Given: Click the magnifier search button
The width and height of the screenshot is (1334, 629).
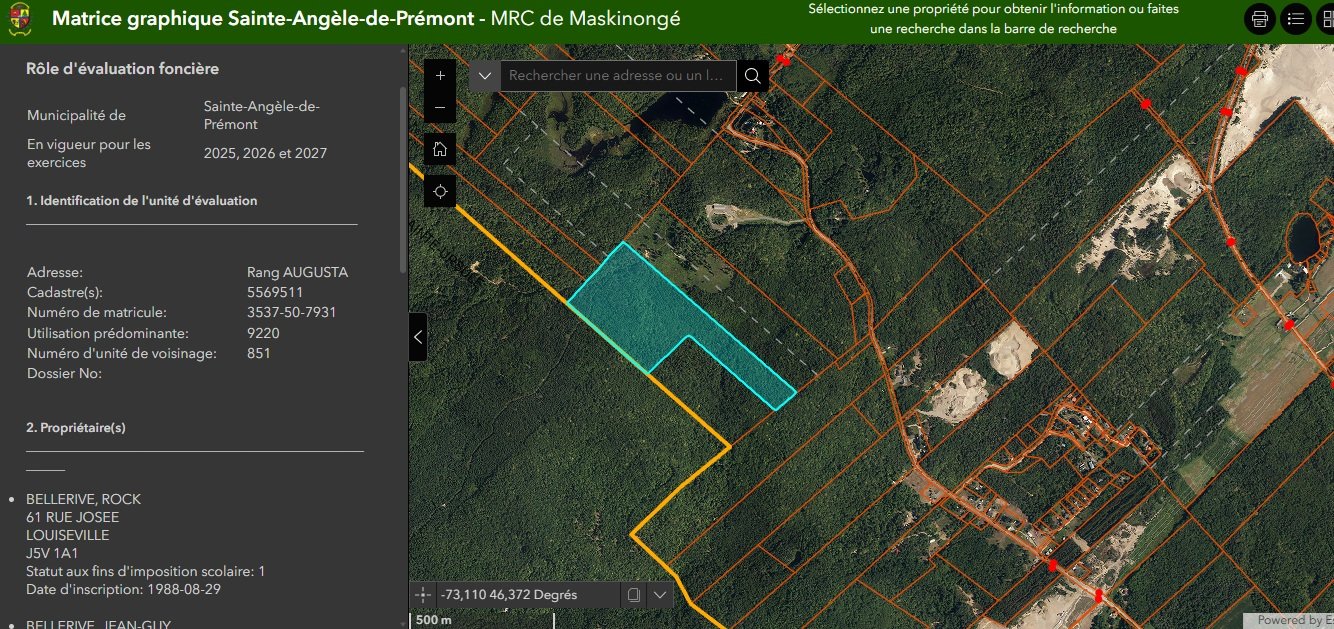Looking at the screenshot, I should click(x=753, y=75).
